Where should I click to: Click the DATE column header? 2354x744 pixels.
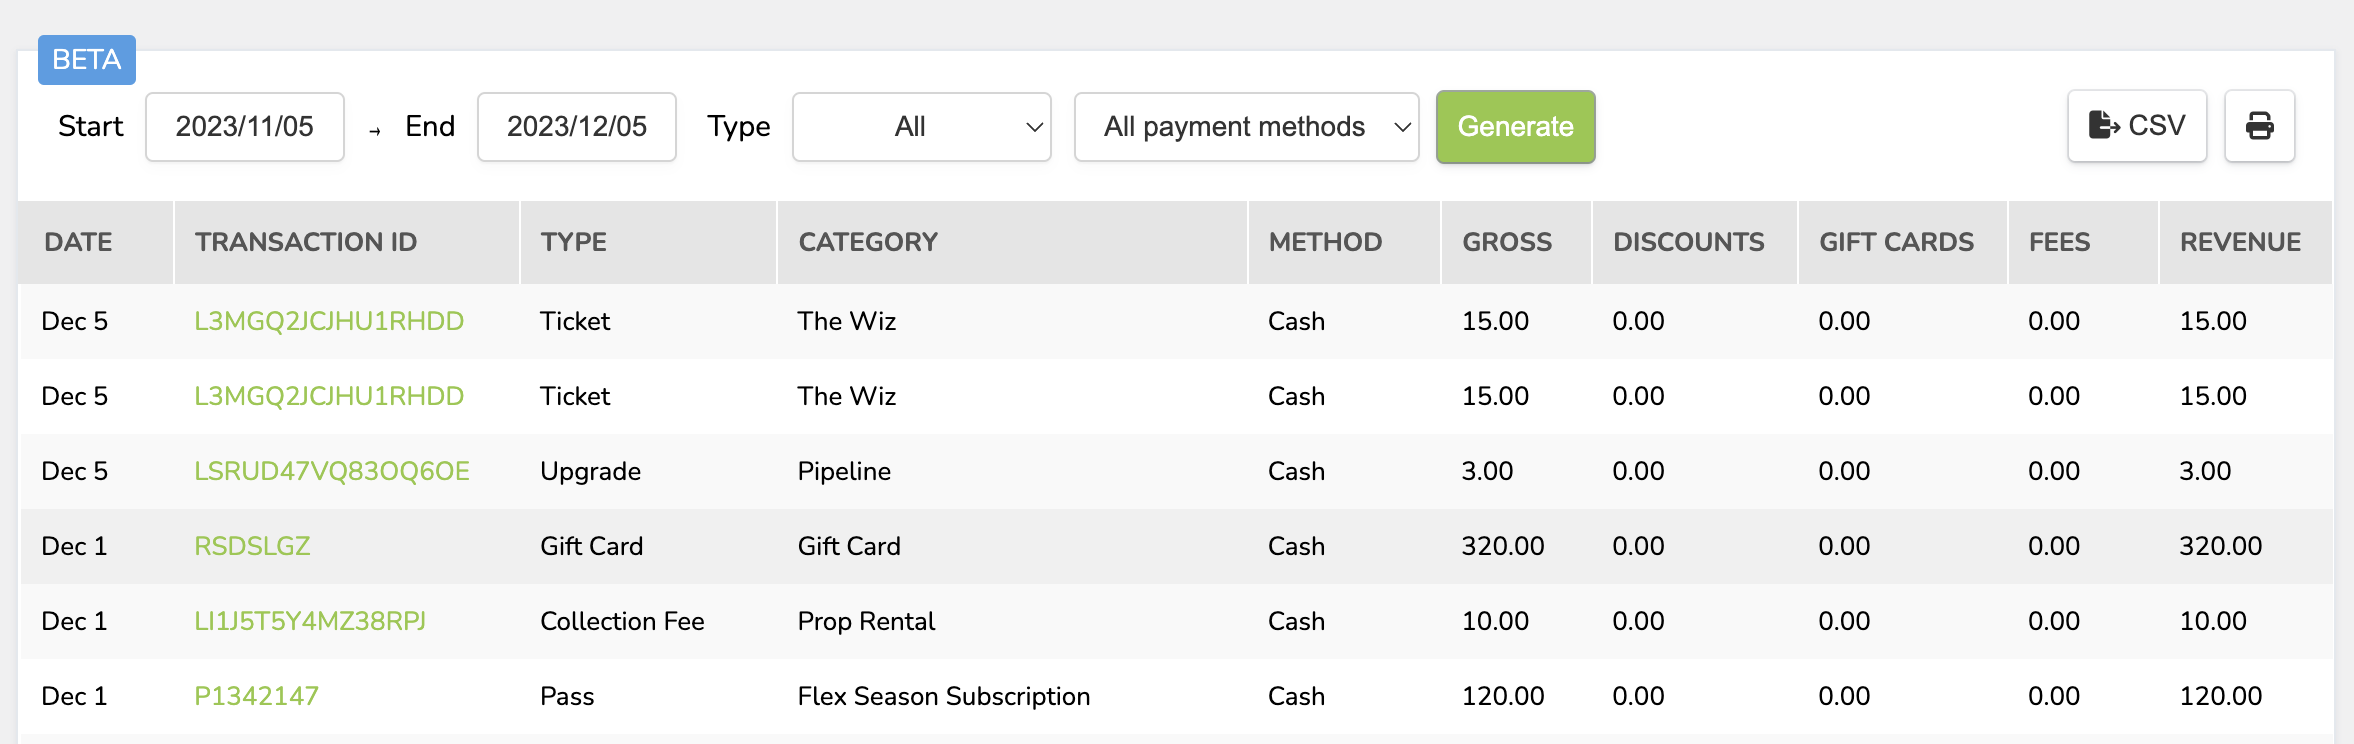78,242
